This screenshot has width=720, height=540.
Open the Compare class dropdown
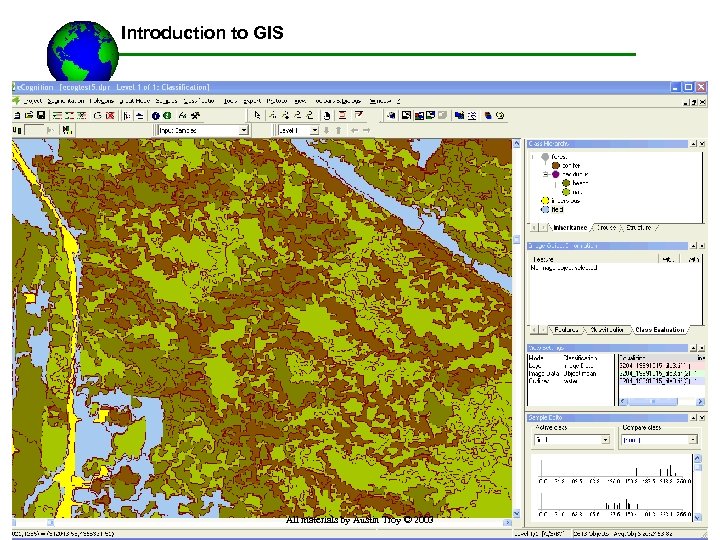coord(692,439)
